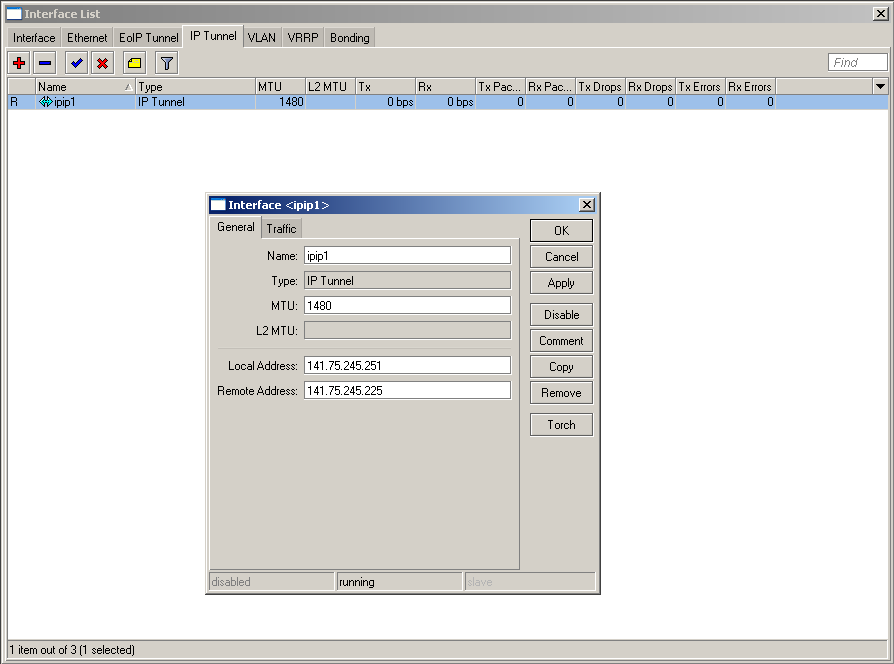Open the Filter funnel icon
The width and height of the screenshot is (894, 664).
(x=167, y=63)
